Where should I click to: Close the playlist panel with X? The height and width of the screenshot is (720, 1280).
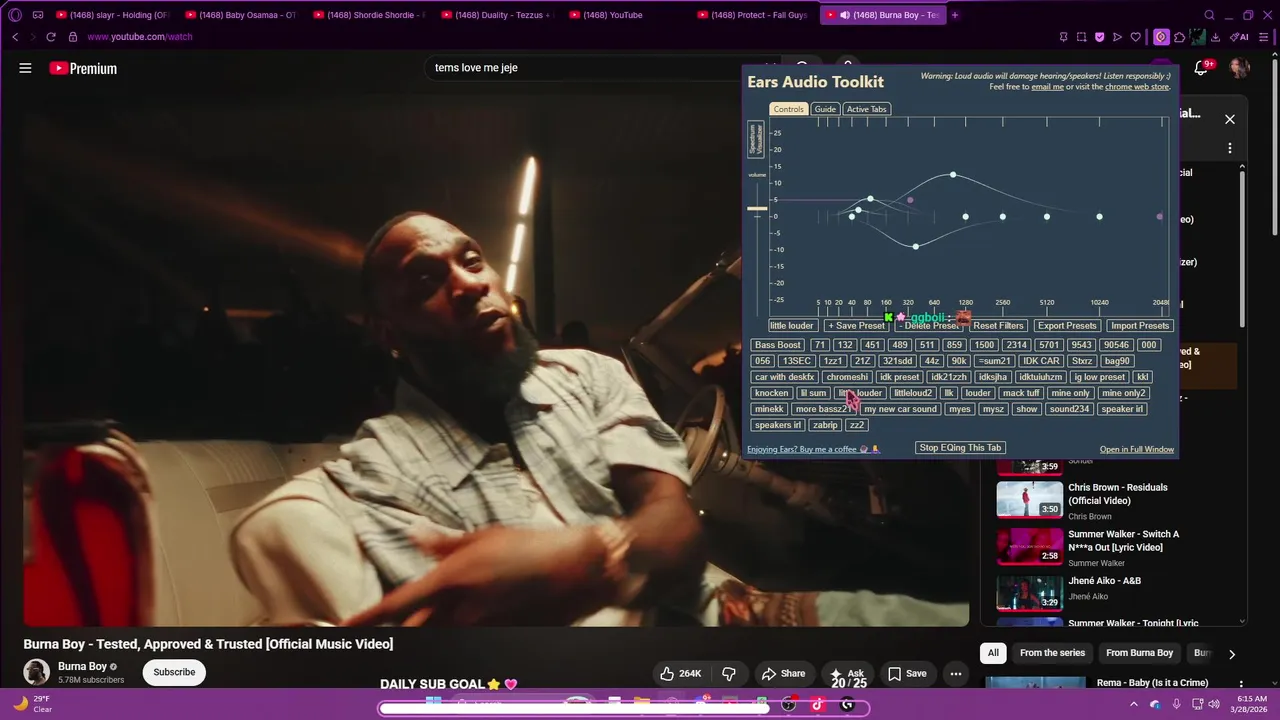tap(1230, 119)
